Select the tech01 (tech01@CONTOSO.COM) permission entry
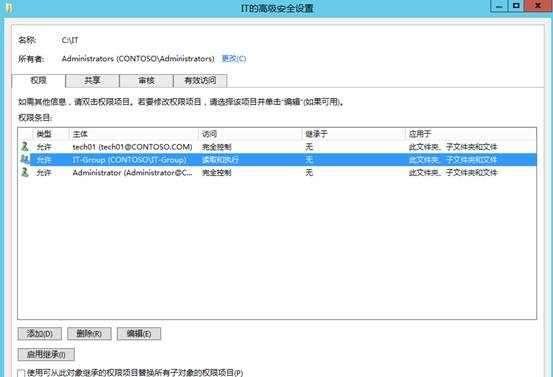This screenshot has width=553, height=377. pos(277,147)
